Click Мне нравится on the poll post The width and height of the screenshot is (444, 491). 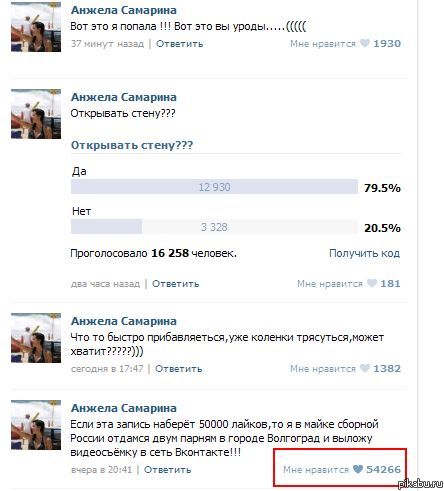tap(330, 284)
